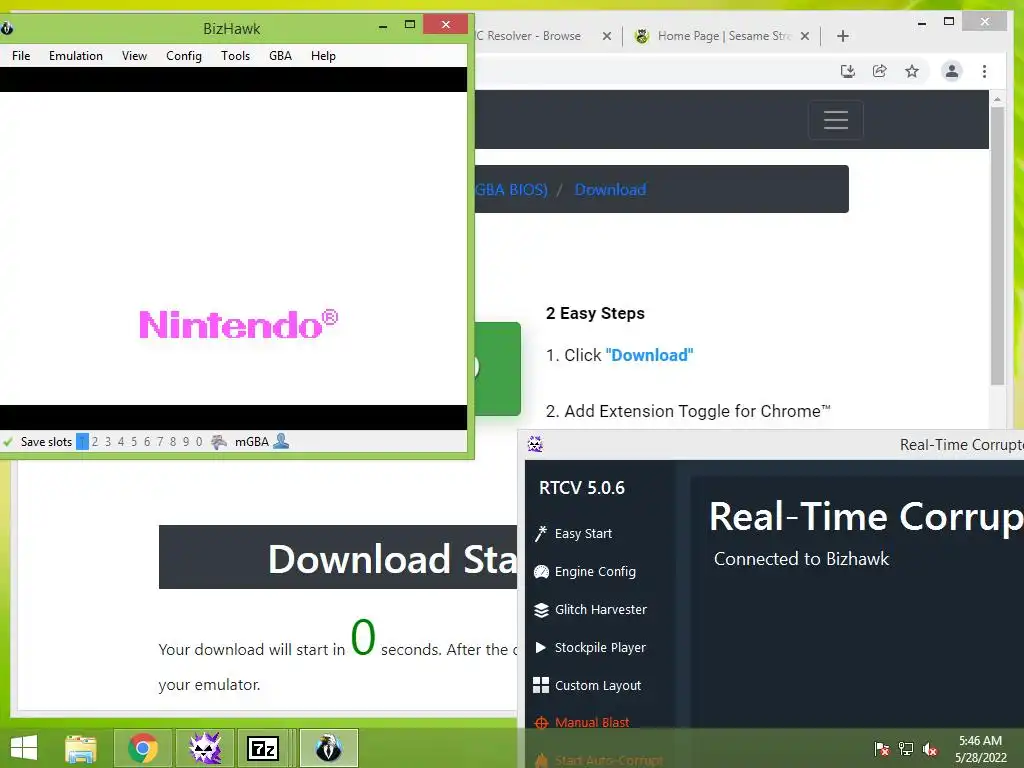Open File Explorer from the taskbar
The image size is (1024, 768).
click(x=81, y=748)
